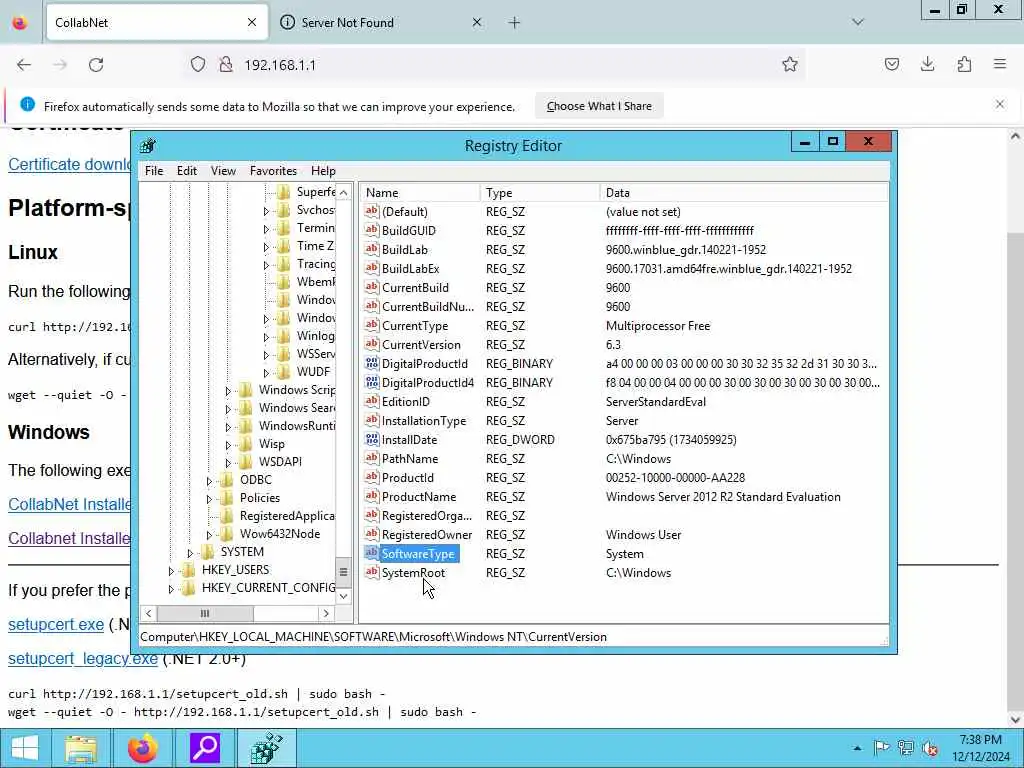
Task: Open a new Firefox tab
Action: (x=515, y=23)
